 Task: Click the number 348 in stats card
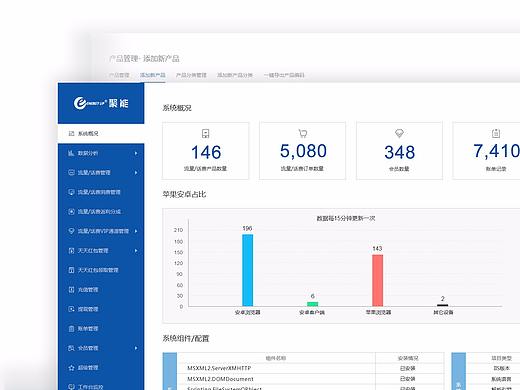pyautogui.click(x=400, y=152)
